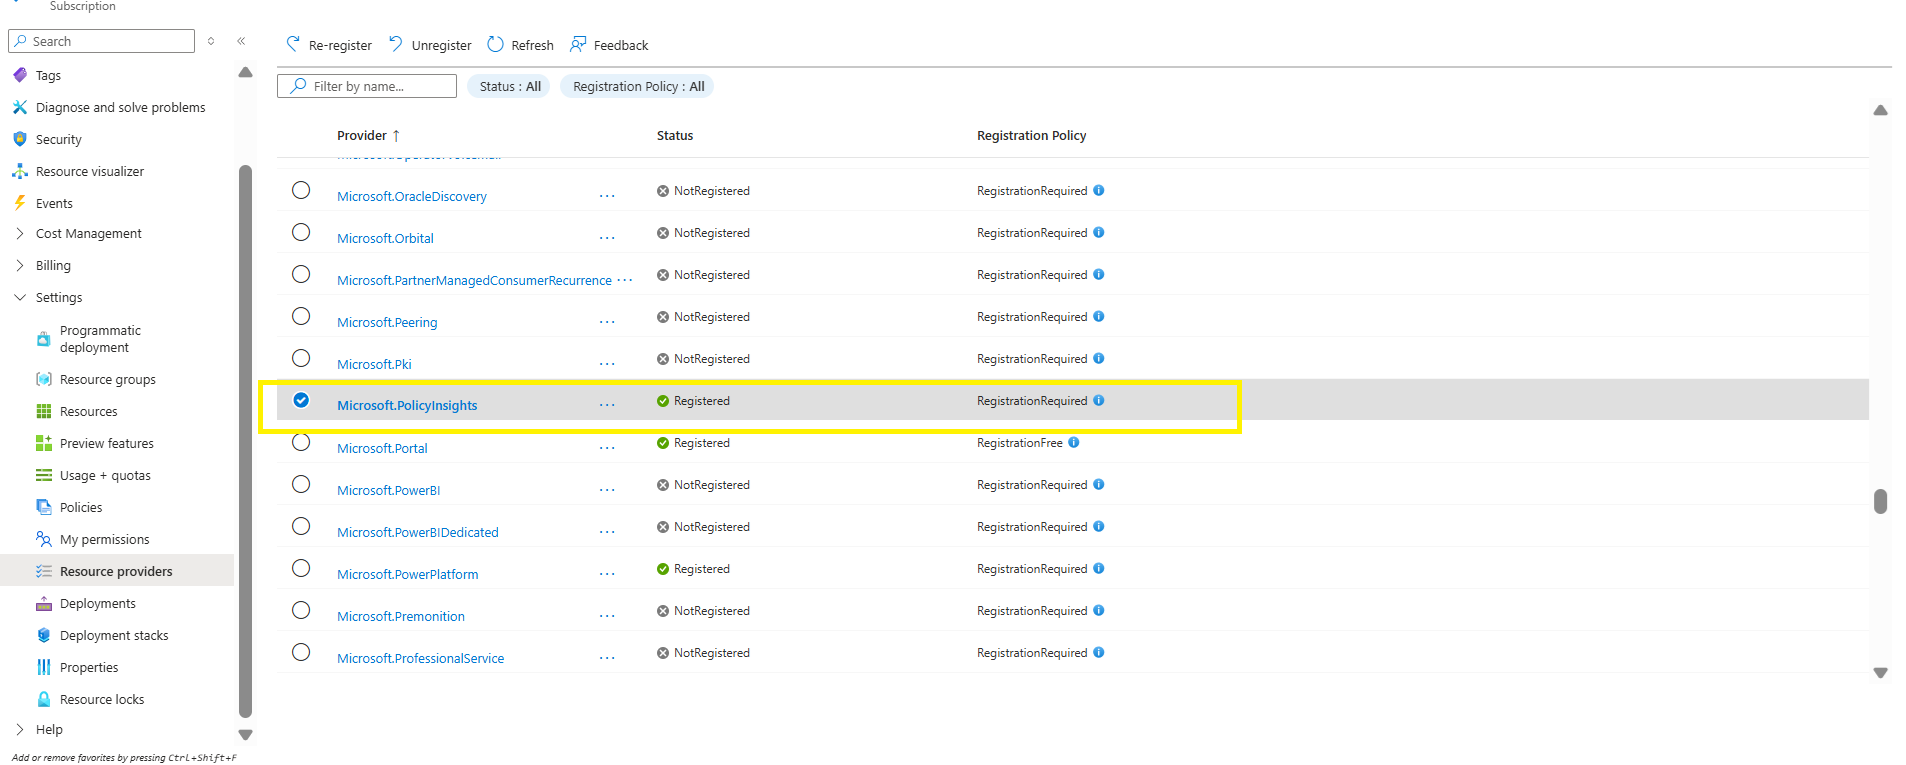This screenshot has height=765, width=1906.
Task: Open the Microsoft.ProfessionalService provider link
Action: coord(420,658)
